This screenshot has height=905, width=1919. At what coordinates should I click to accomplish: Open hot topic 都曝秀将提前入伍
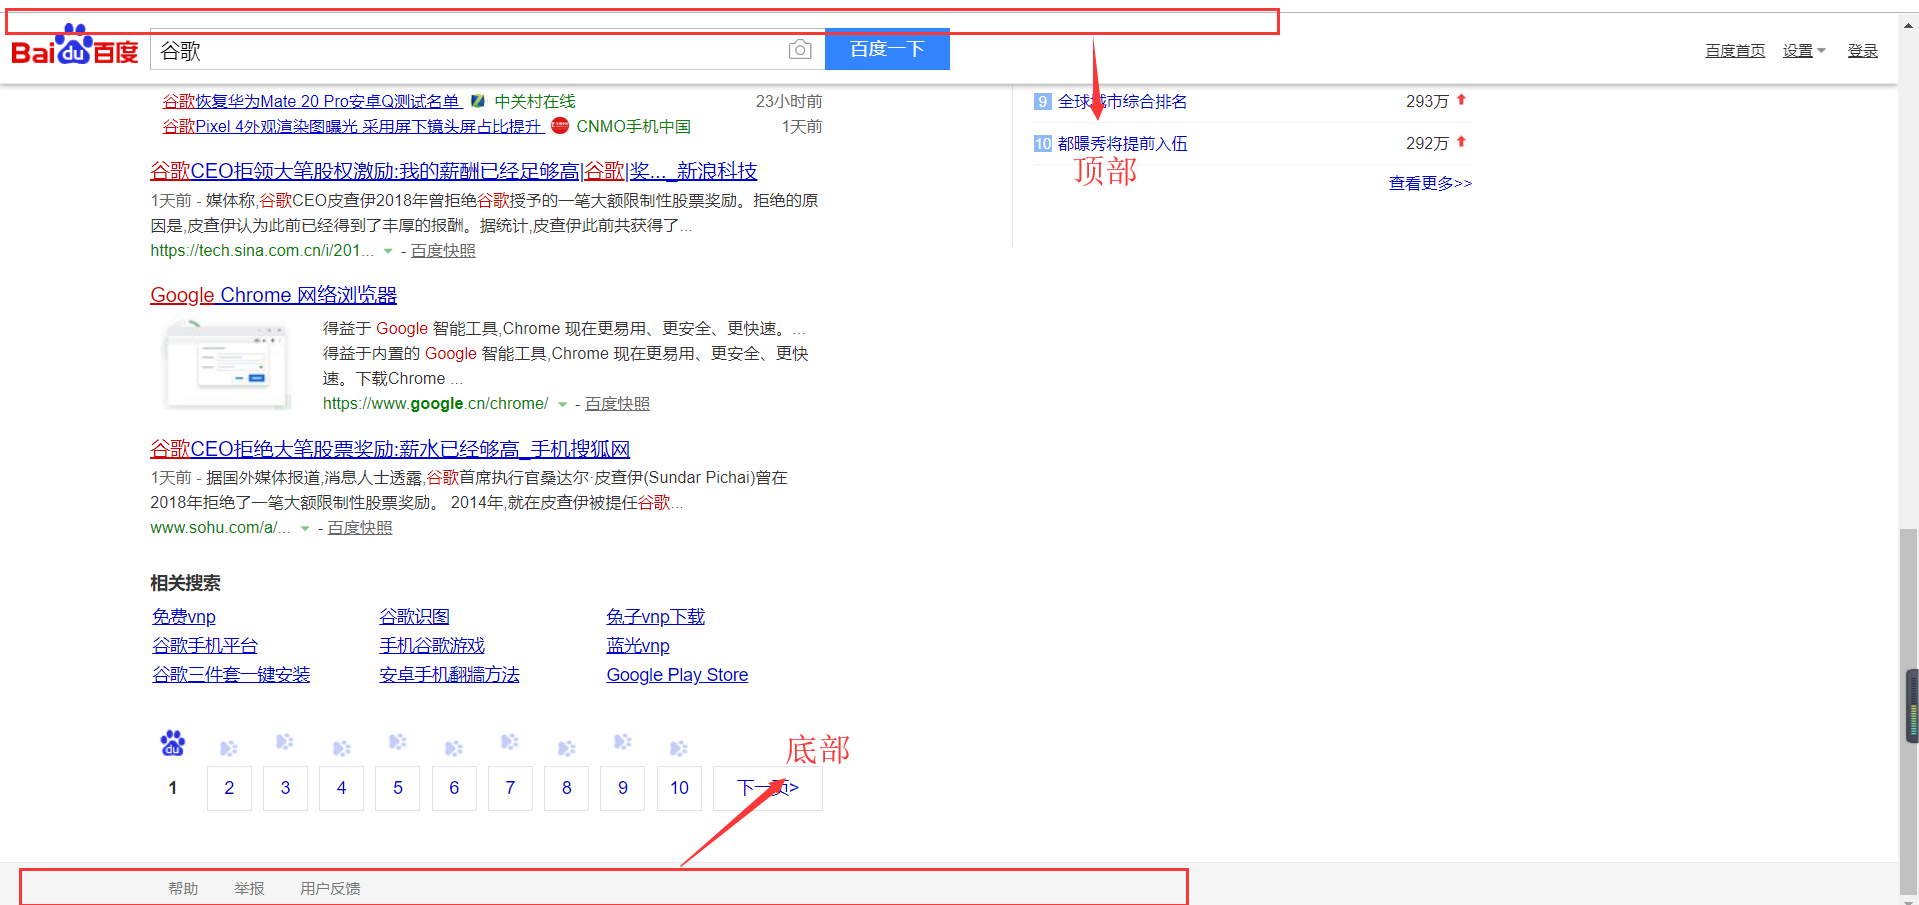1122,143
